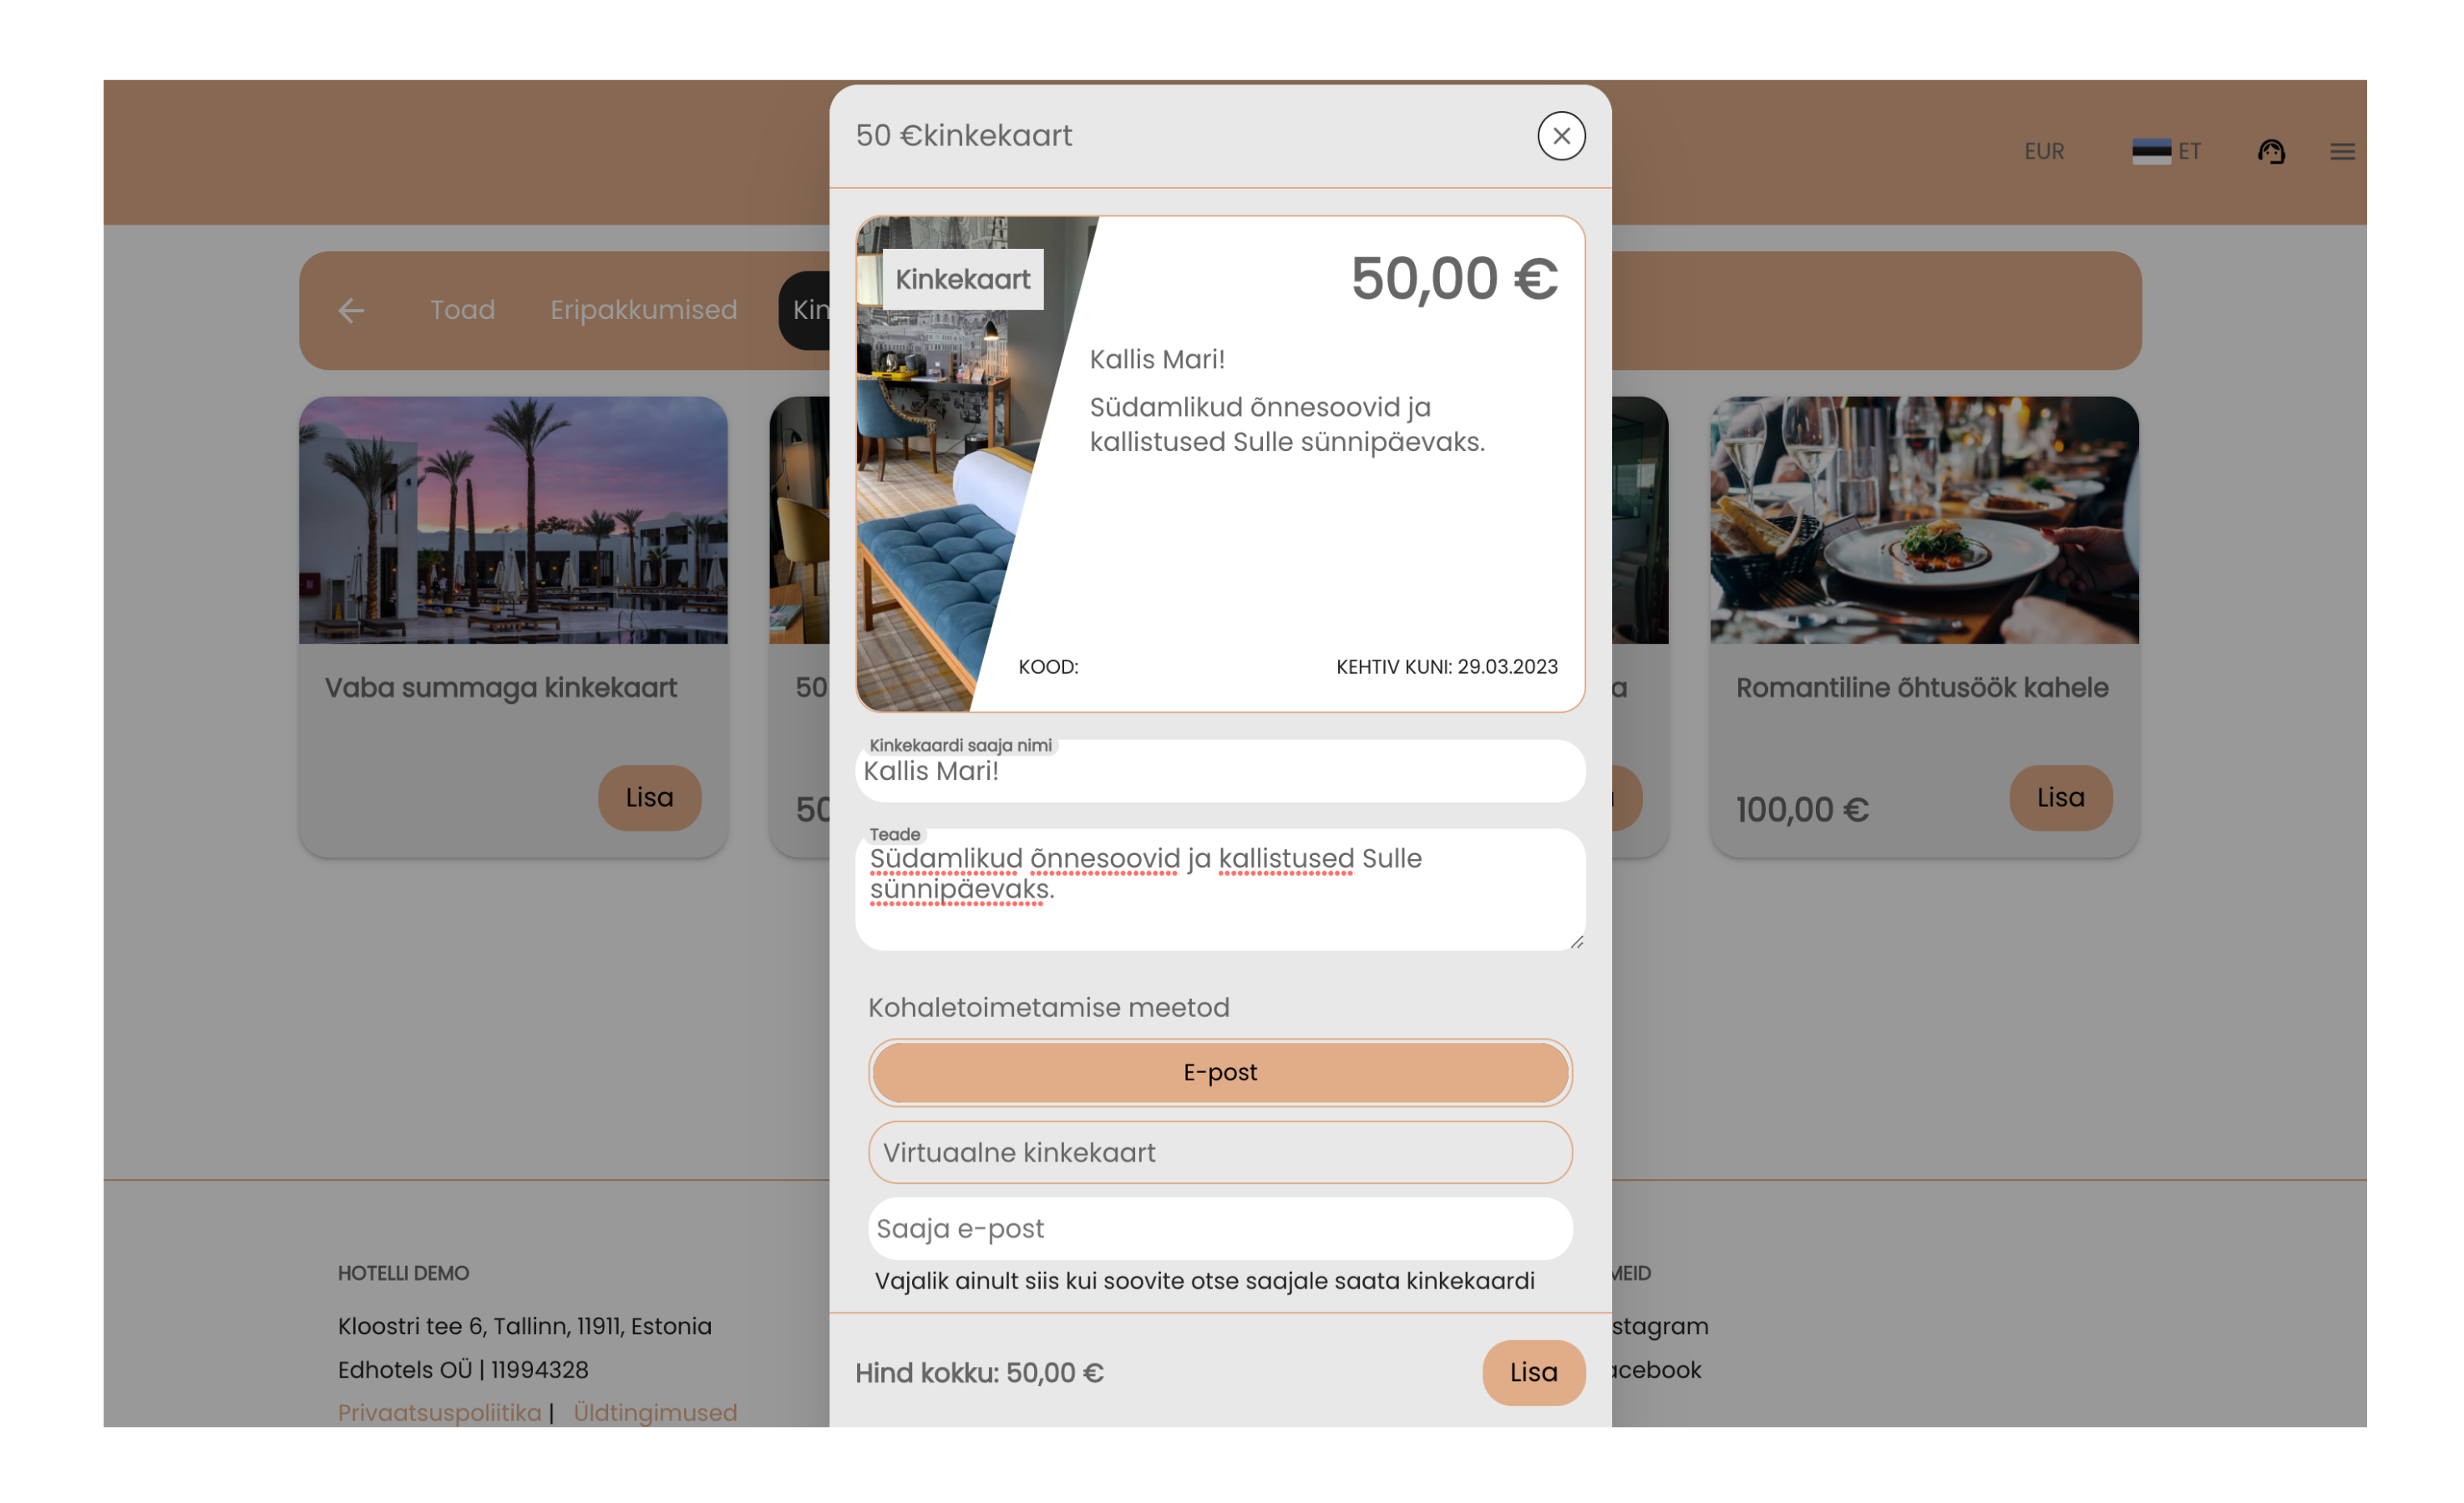Open the hamburger menu icon
The width and height of the screenshot is (2464, 1503).
[x=2342, y=151]
